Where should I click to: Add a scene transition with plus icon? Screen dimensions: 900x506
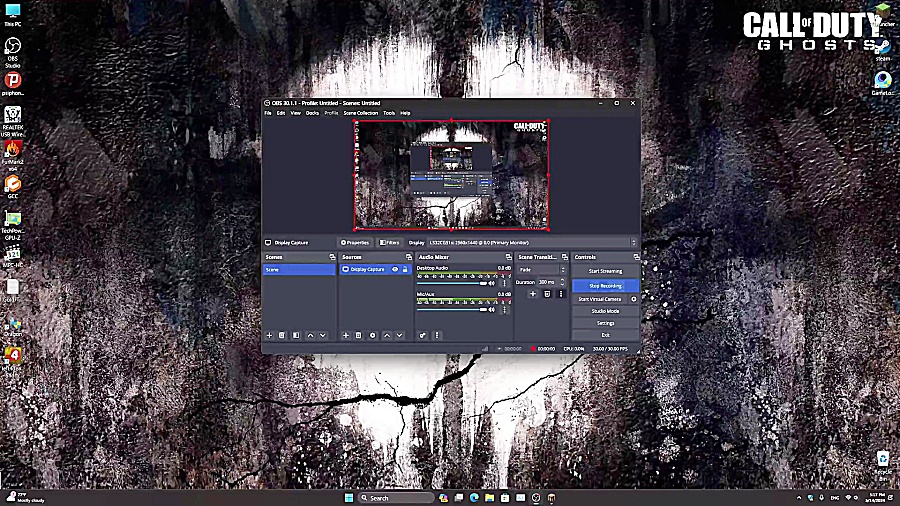[533, 294]
